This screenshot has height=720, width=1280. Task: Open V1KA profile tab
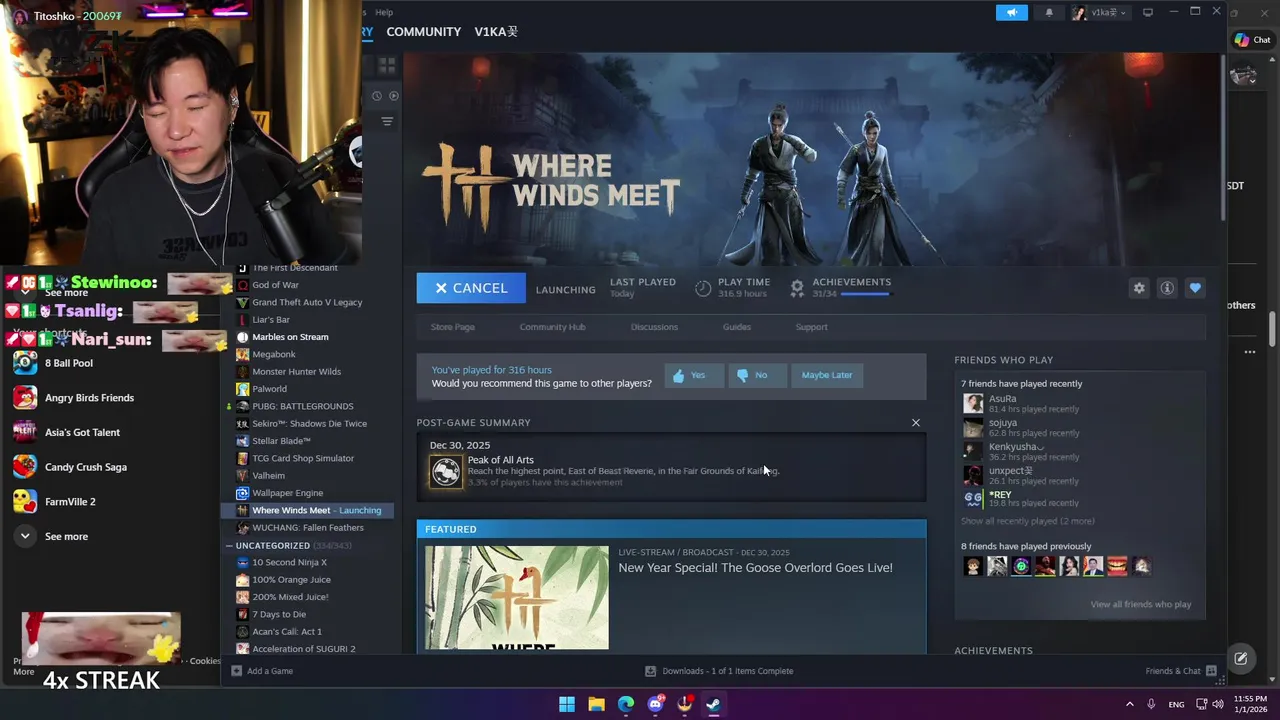[x=496, y=32]
